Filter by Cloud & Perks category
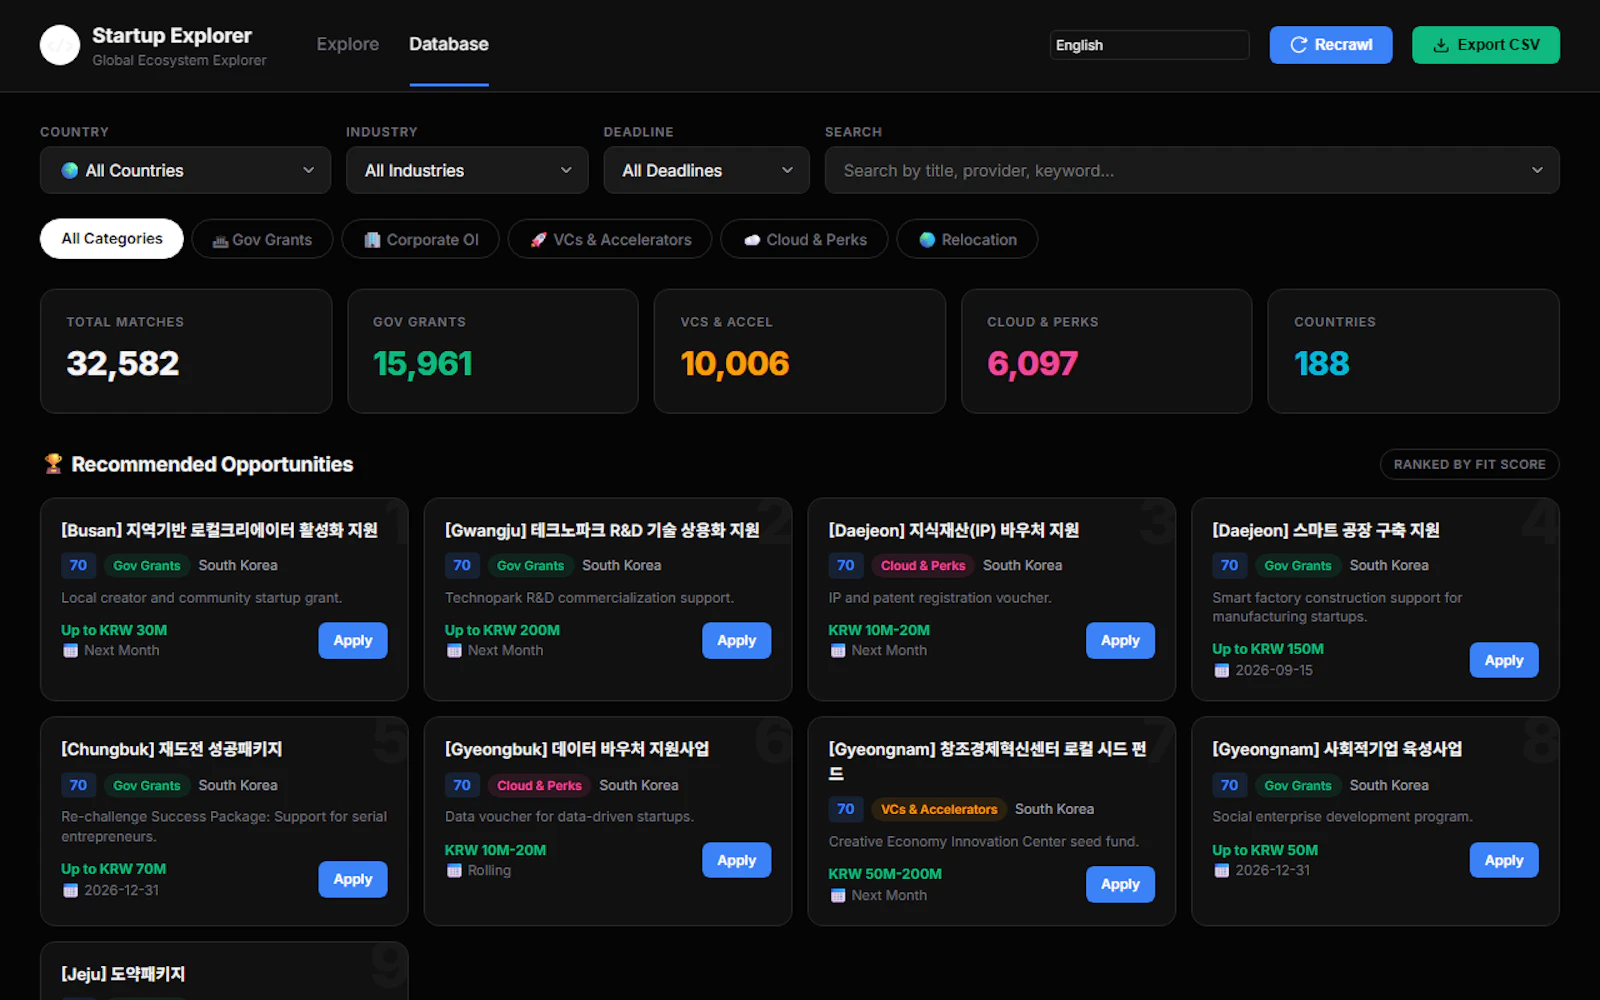The height and width of the screenshot is (1000, 1600). point(804,240)
